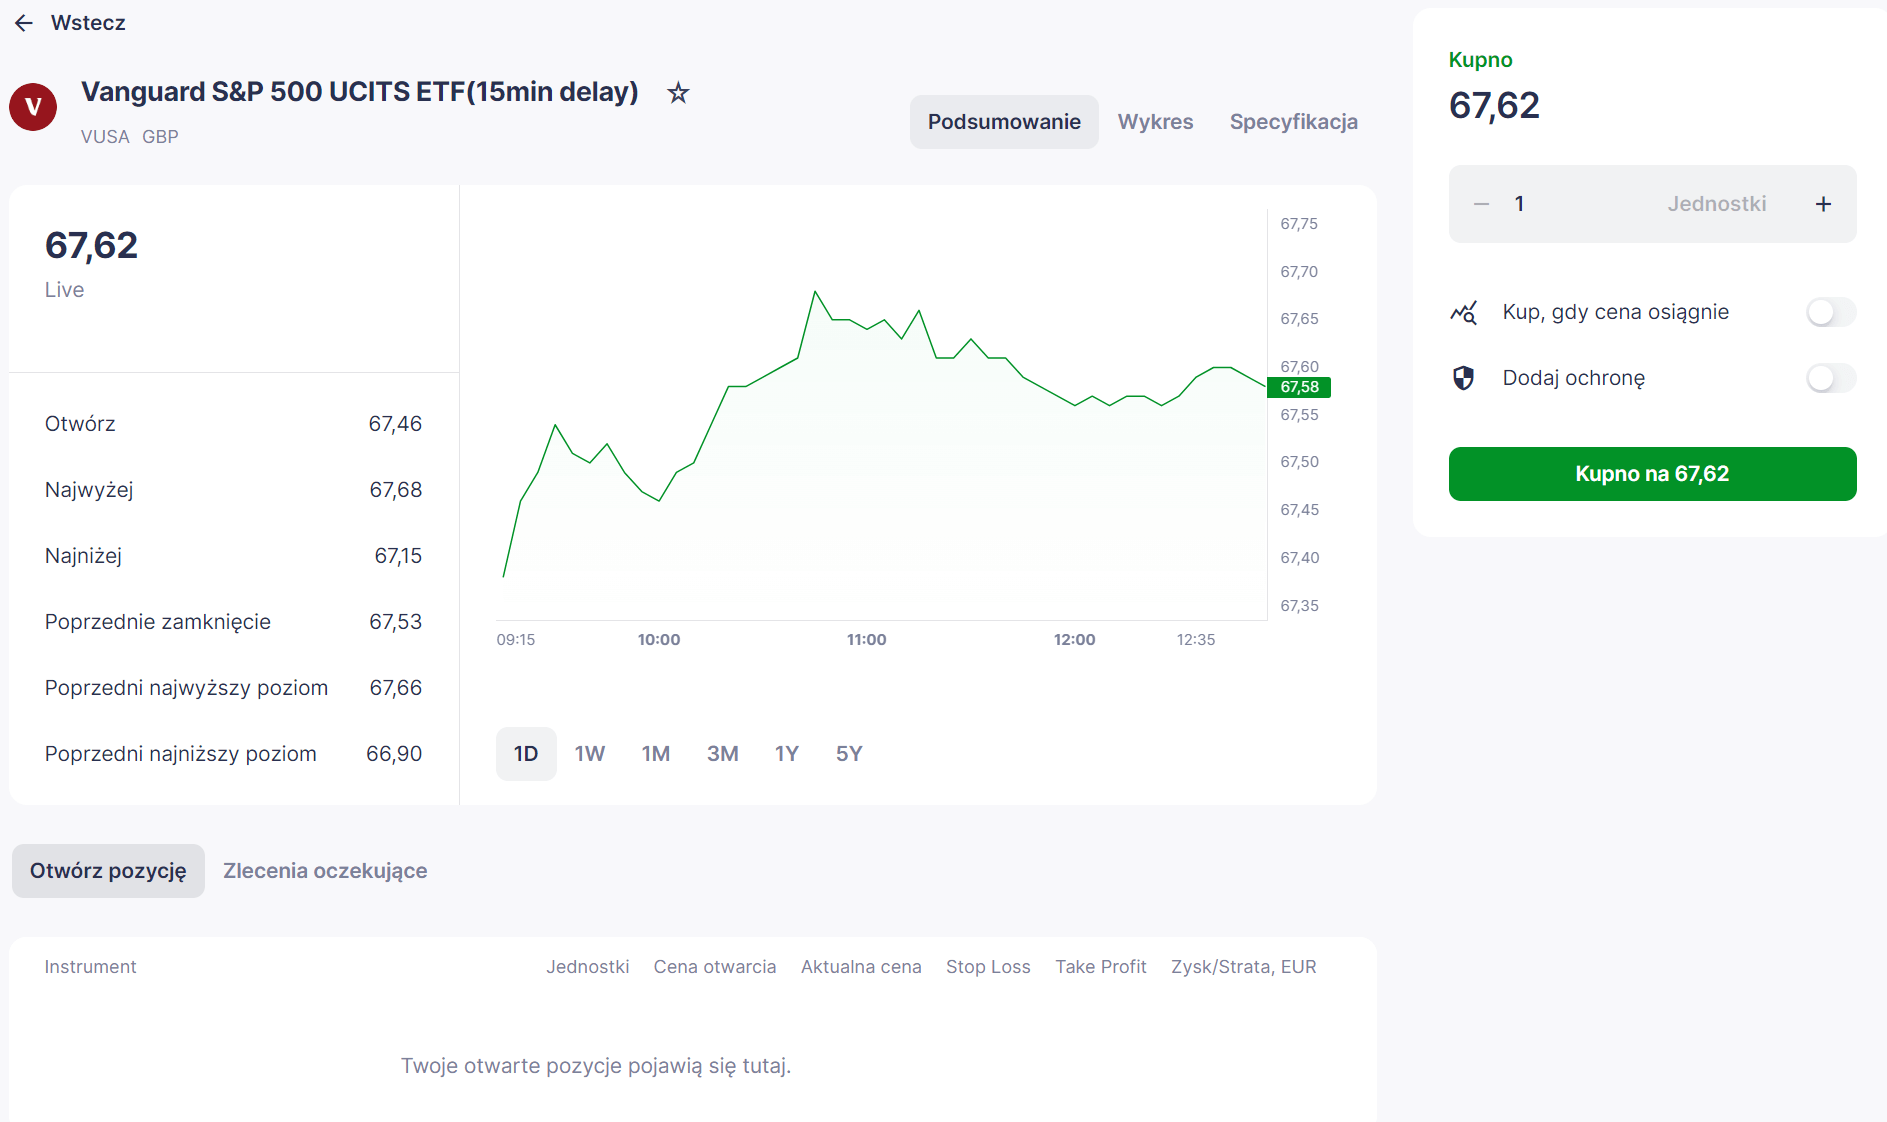Select the 1M chart range
The image size is (1887, 1122).
(656, 754)
